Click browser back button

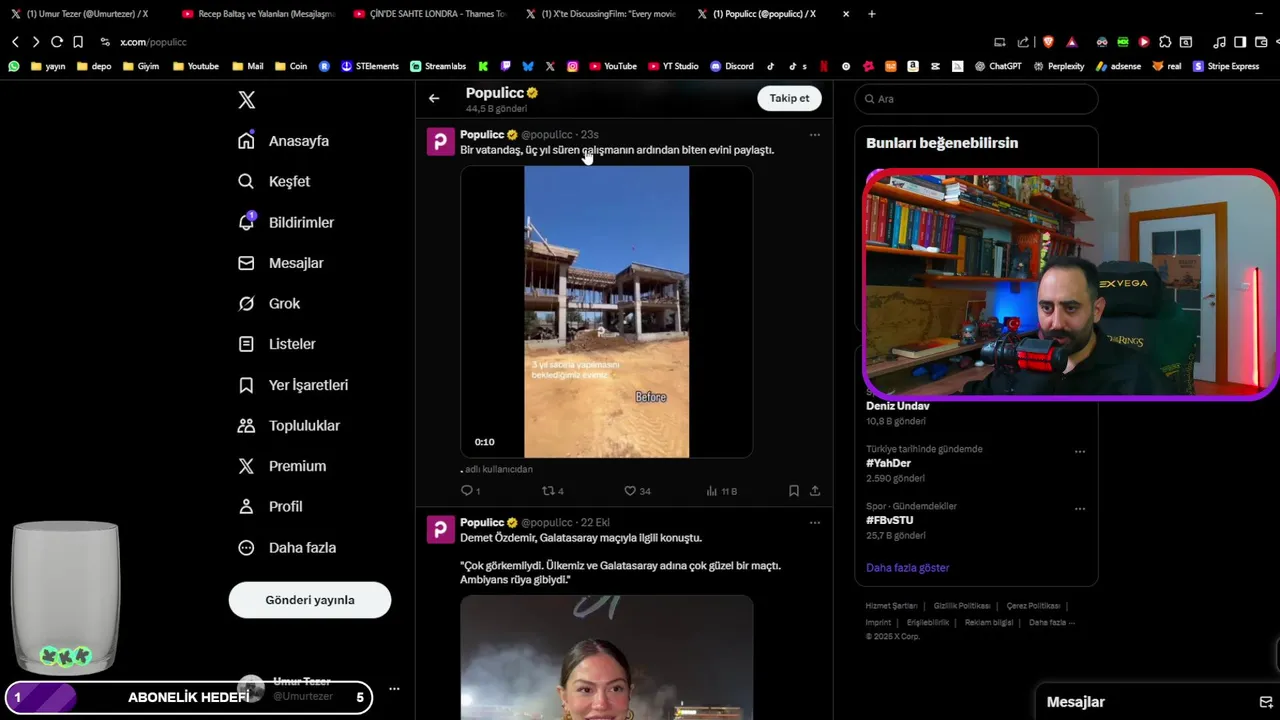pyautogui.click(x=15, y=42)
